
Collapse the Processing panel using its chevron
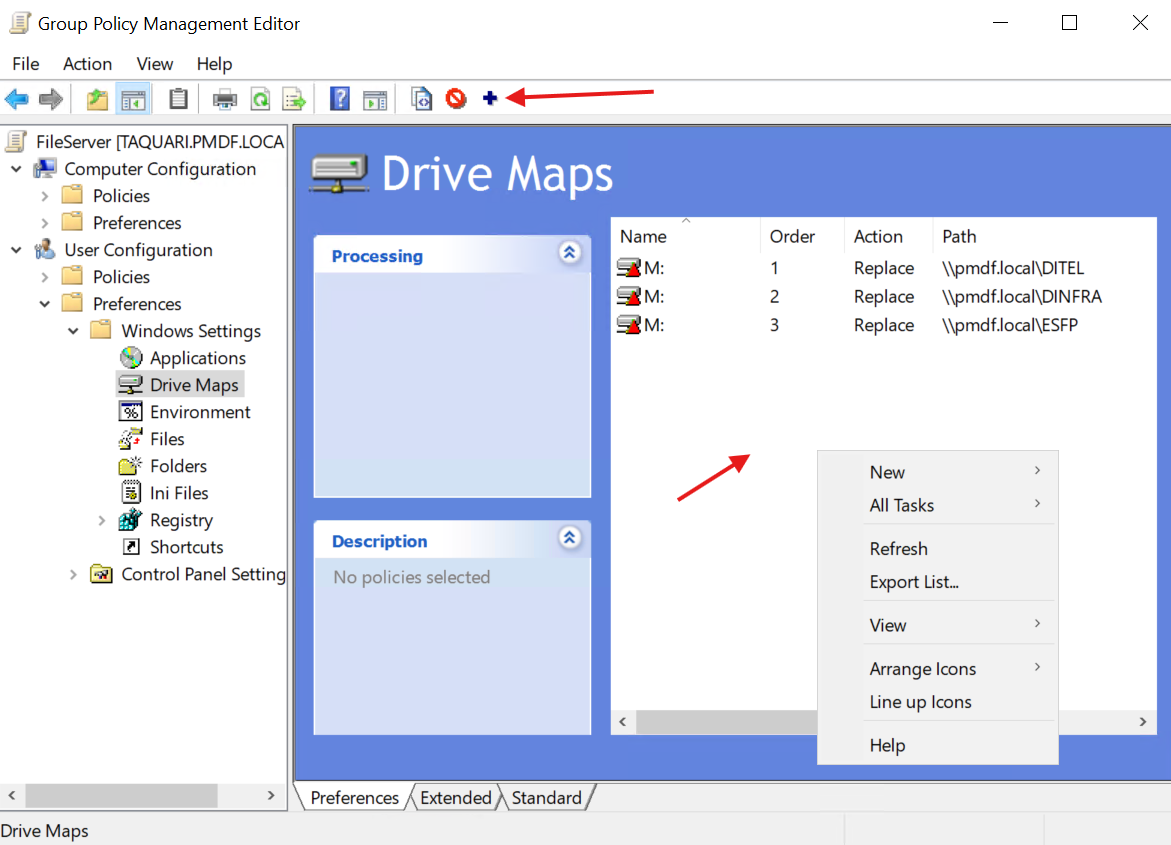569,253
